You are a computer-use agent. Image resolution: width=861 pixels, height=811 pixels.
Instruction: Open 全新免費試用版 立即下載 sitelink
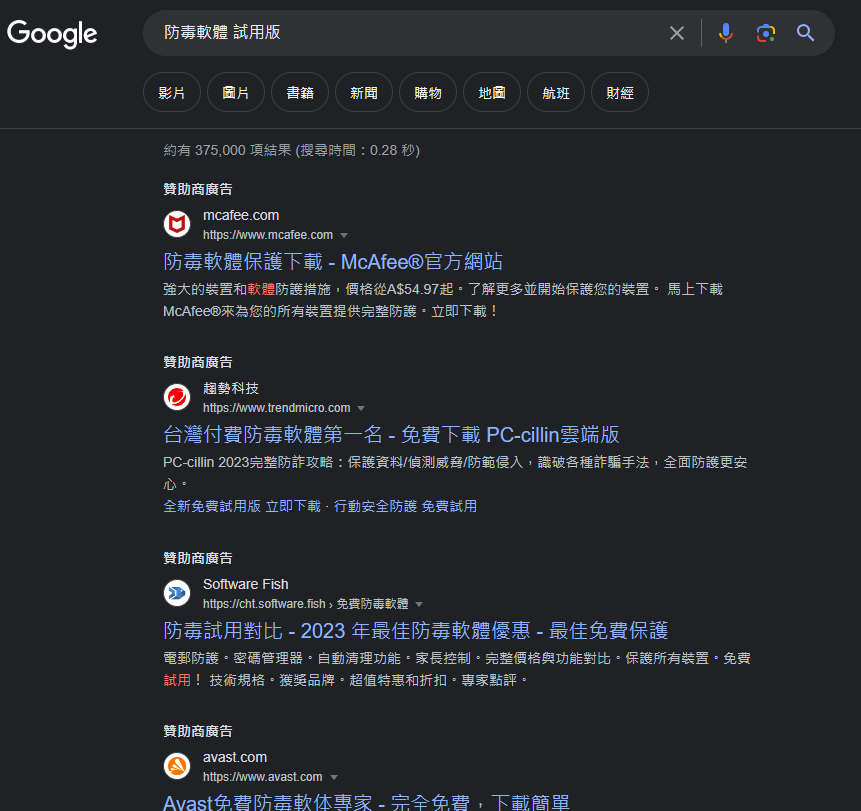tap(242, 506)
